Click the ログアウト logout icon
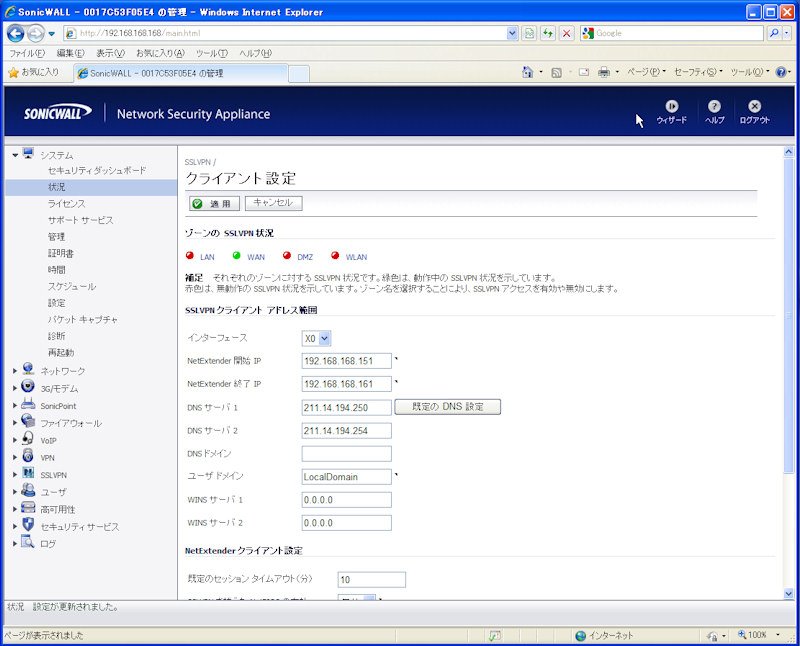 [754, 106]
